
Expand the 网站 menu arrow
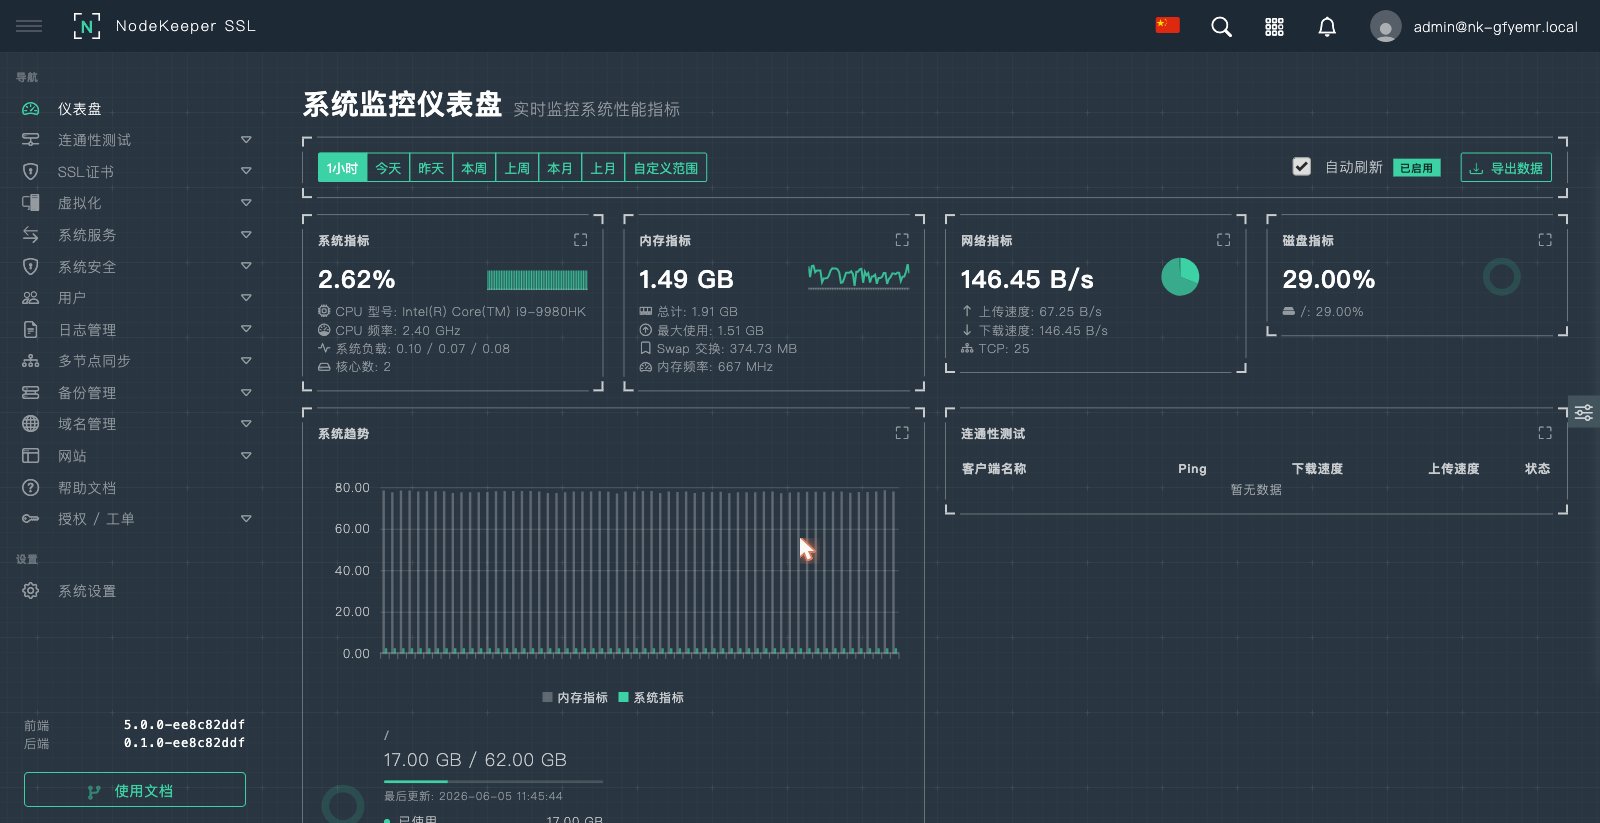coord(246,456)
